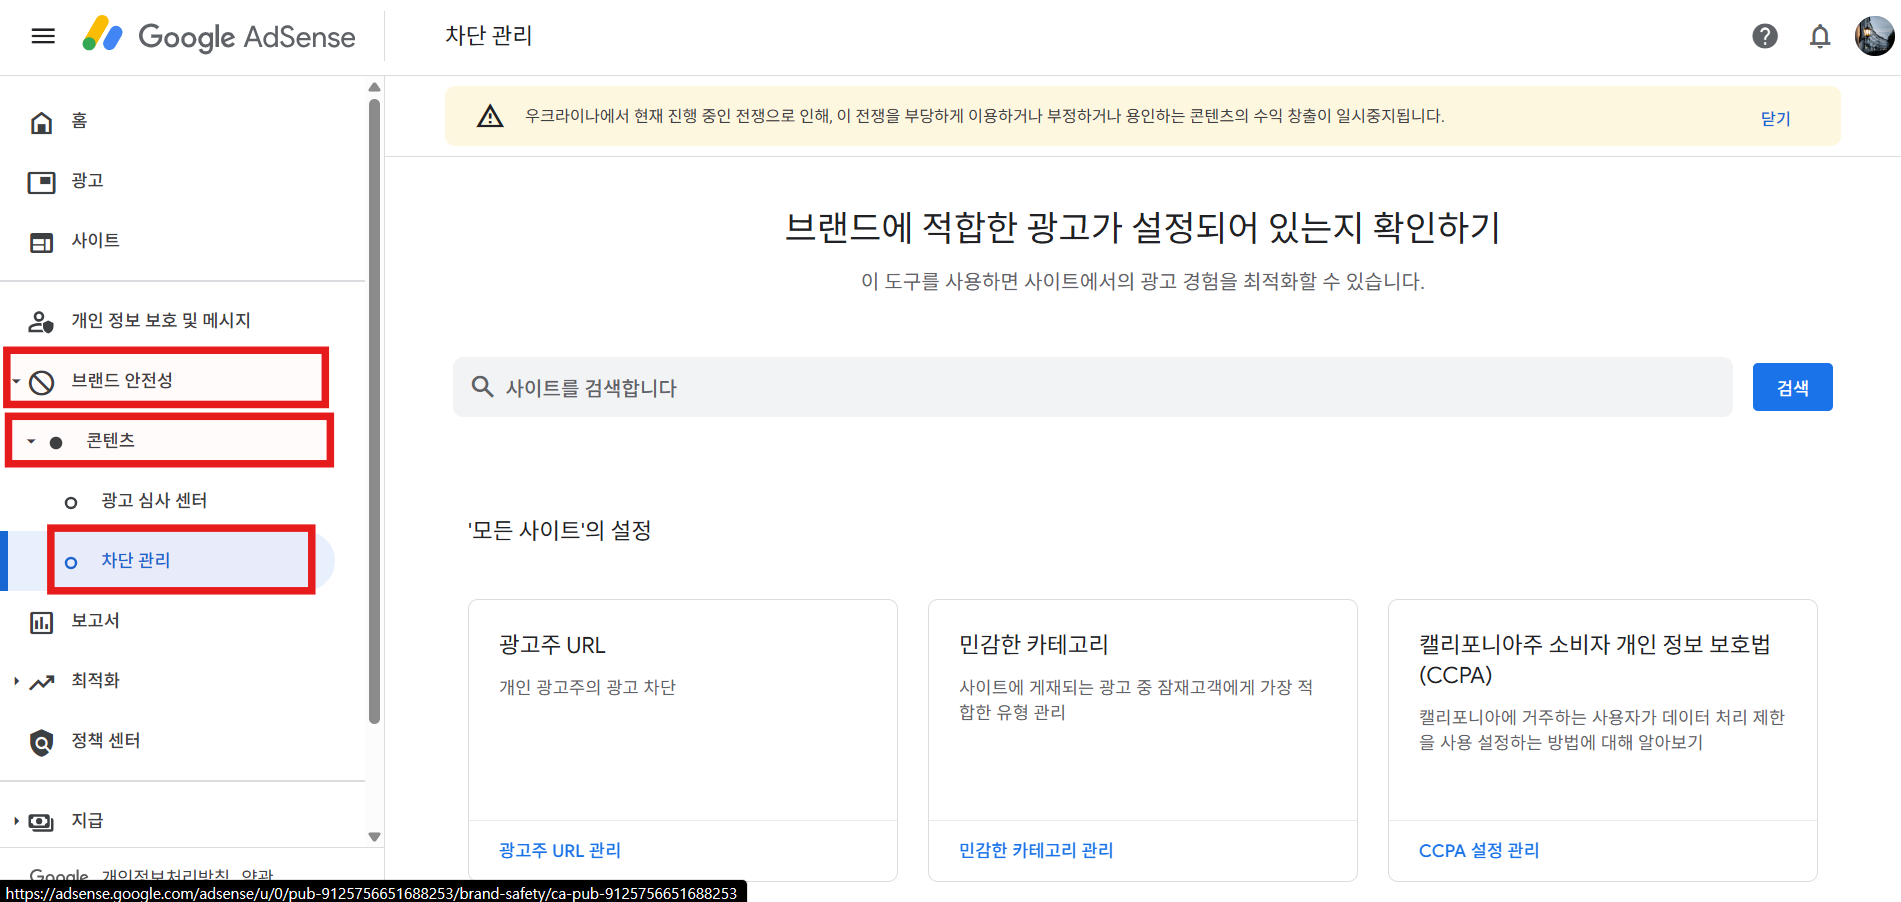This screenshot has width=1901, height=902.
Task: Collapse the 브랜드 안전성 section arrow
Action: point(16,381)
